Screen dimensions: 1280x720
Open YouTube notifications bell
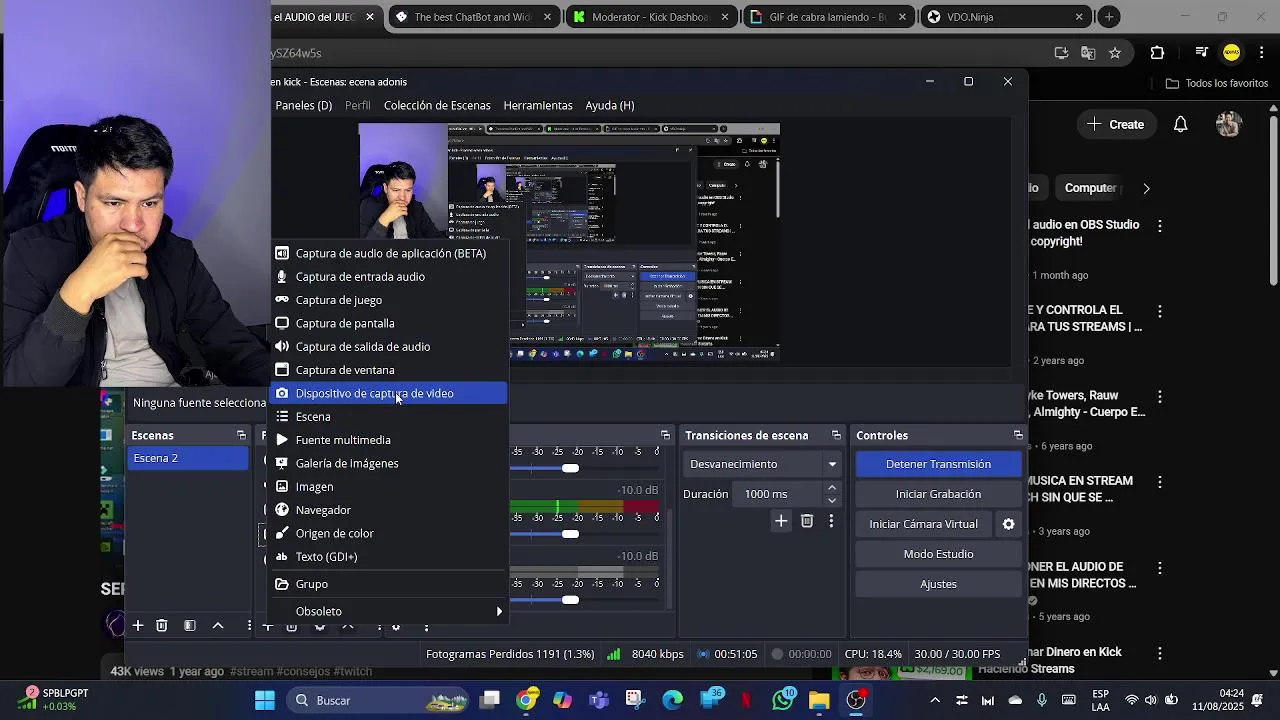click(x=1181, y=124)
